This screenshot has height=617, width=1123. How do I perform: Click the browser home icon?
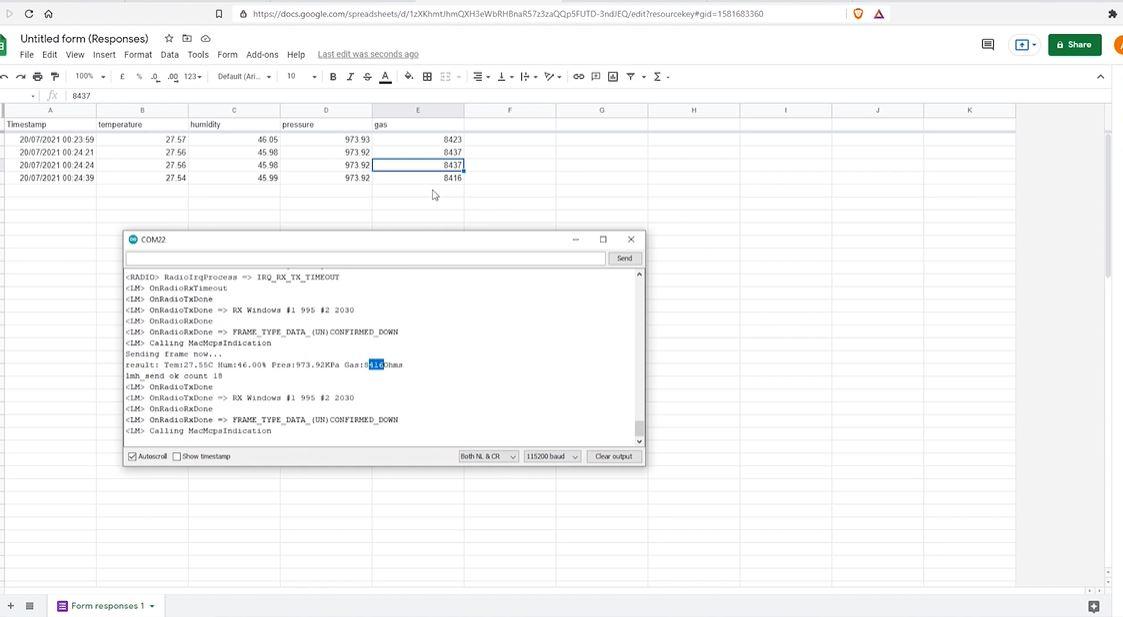pyautogui.click(x=48, y=14)
